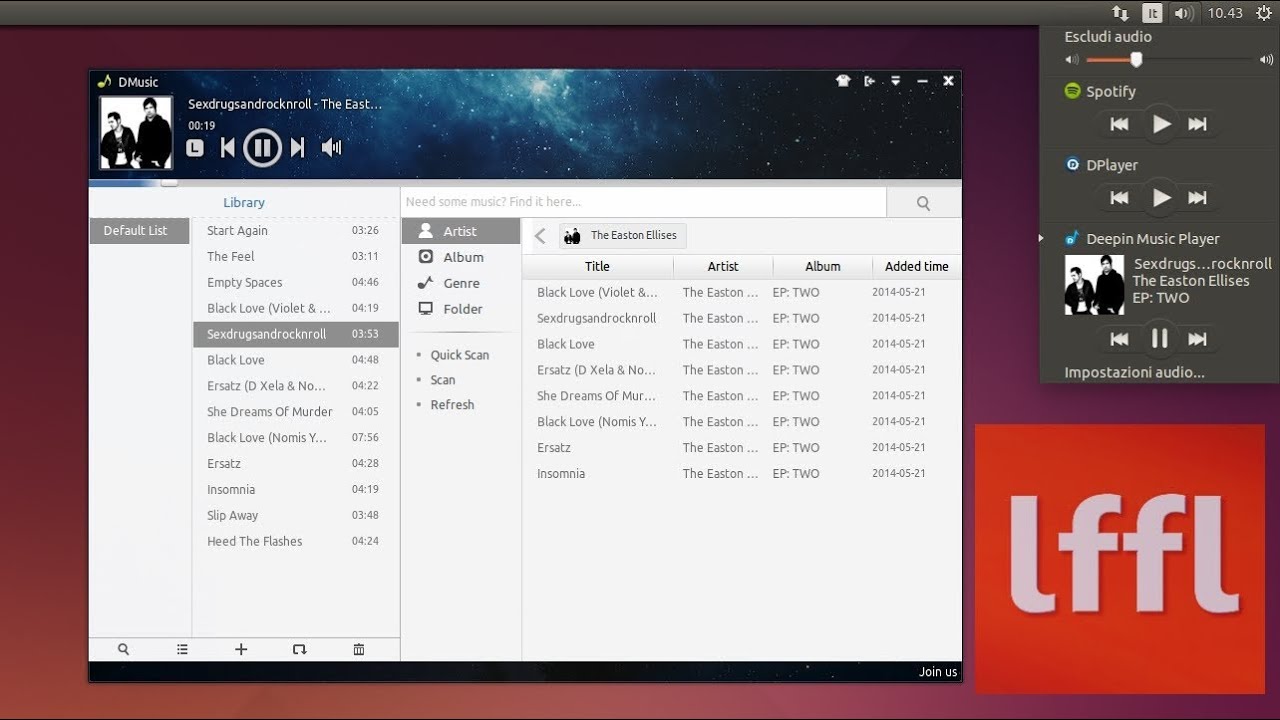Screen dimensions: 1280x720
Task: Delete track with trash icon
Action: point(359,649)
